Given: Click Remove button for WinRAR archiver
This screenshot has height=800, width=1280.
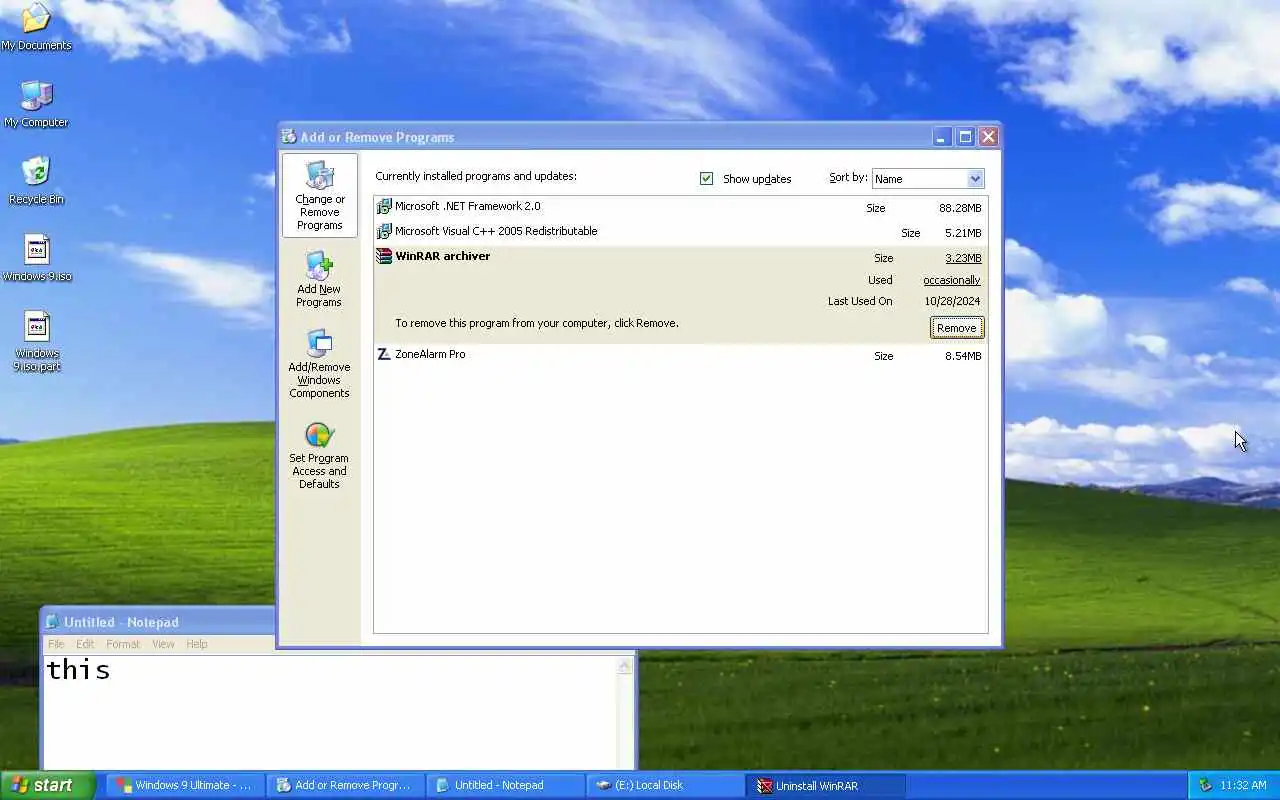Looking at the screenshot, I should click(x=957, y=328).
